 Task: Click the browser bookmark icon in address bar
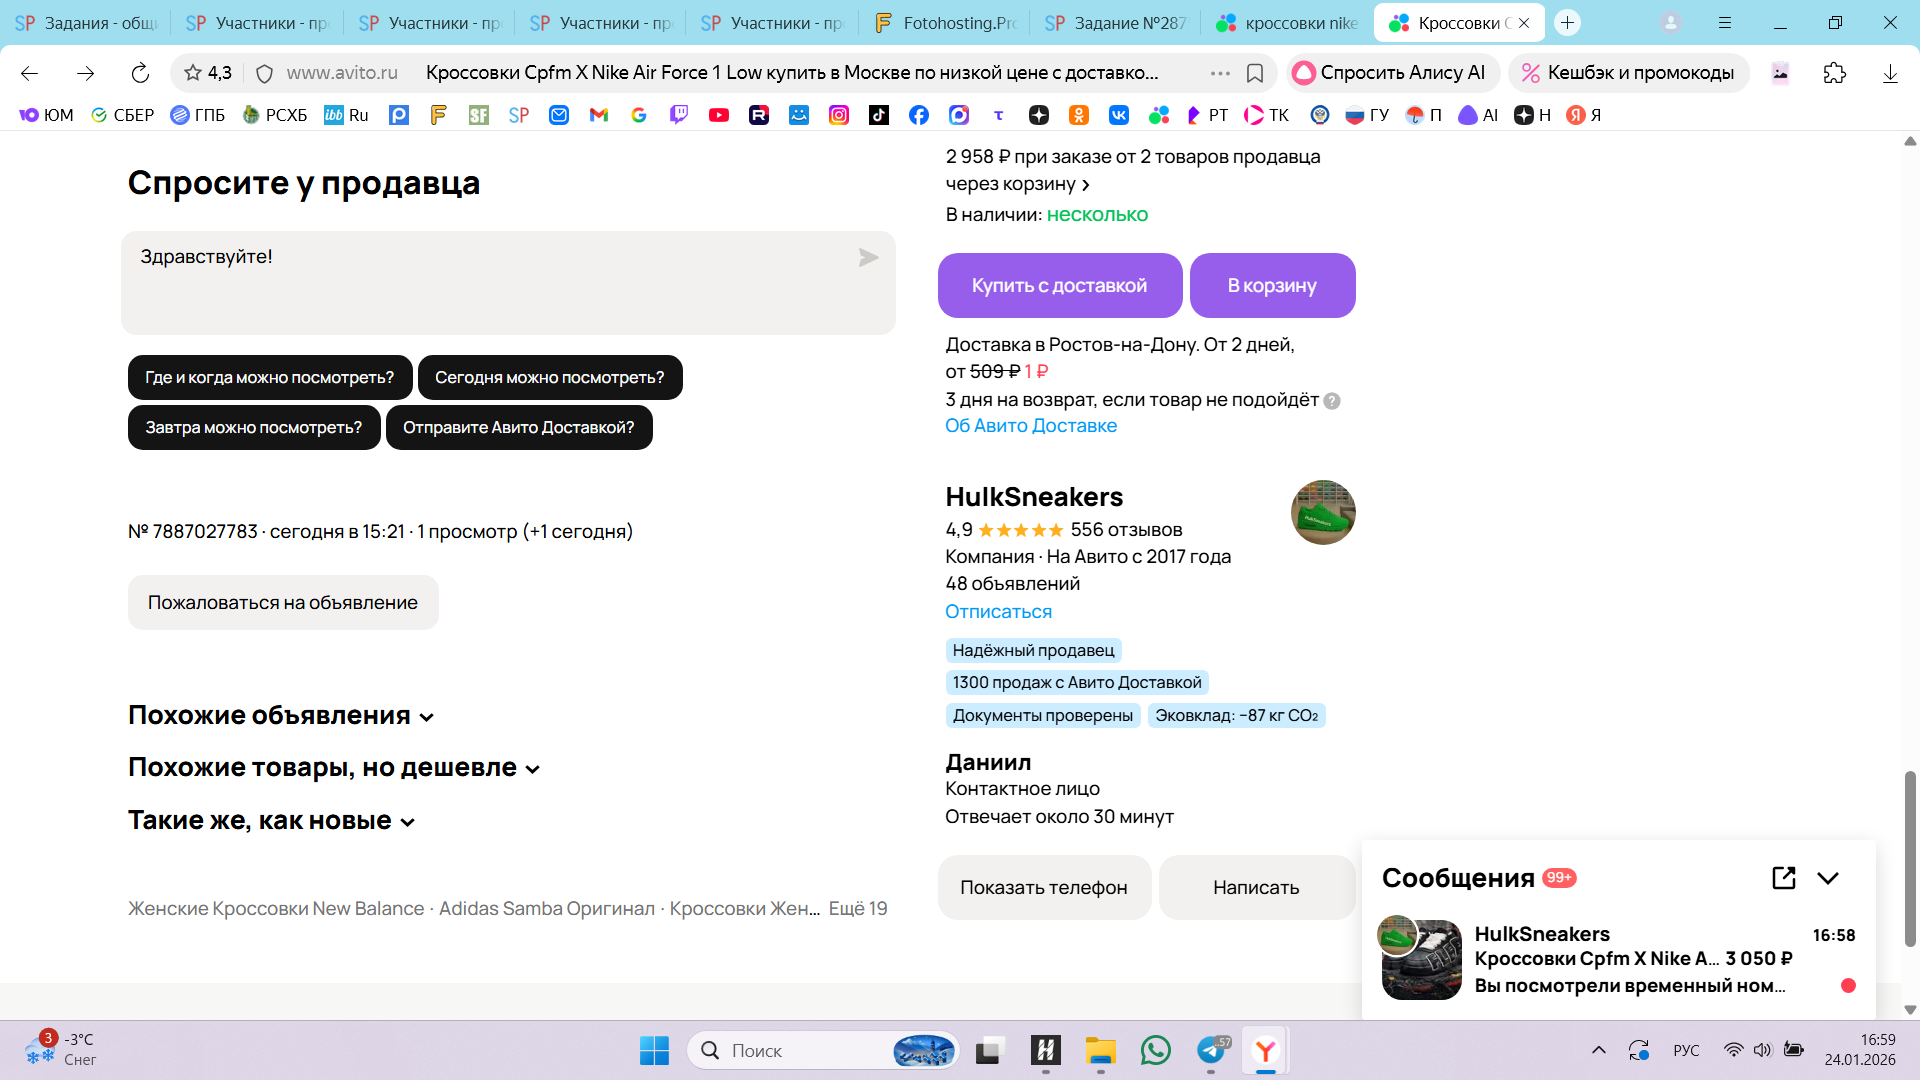click(x=1255, y=73)
